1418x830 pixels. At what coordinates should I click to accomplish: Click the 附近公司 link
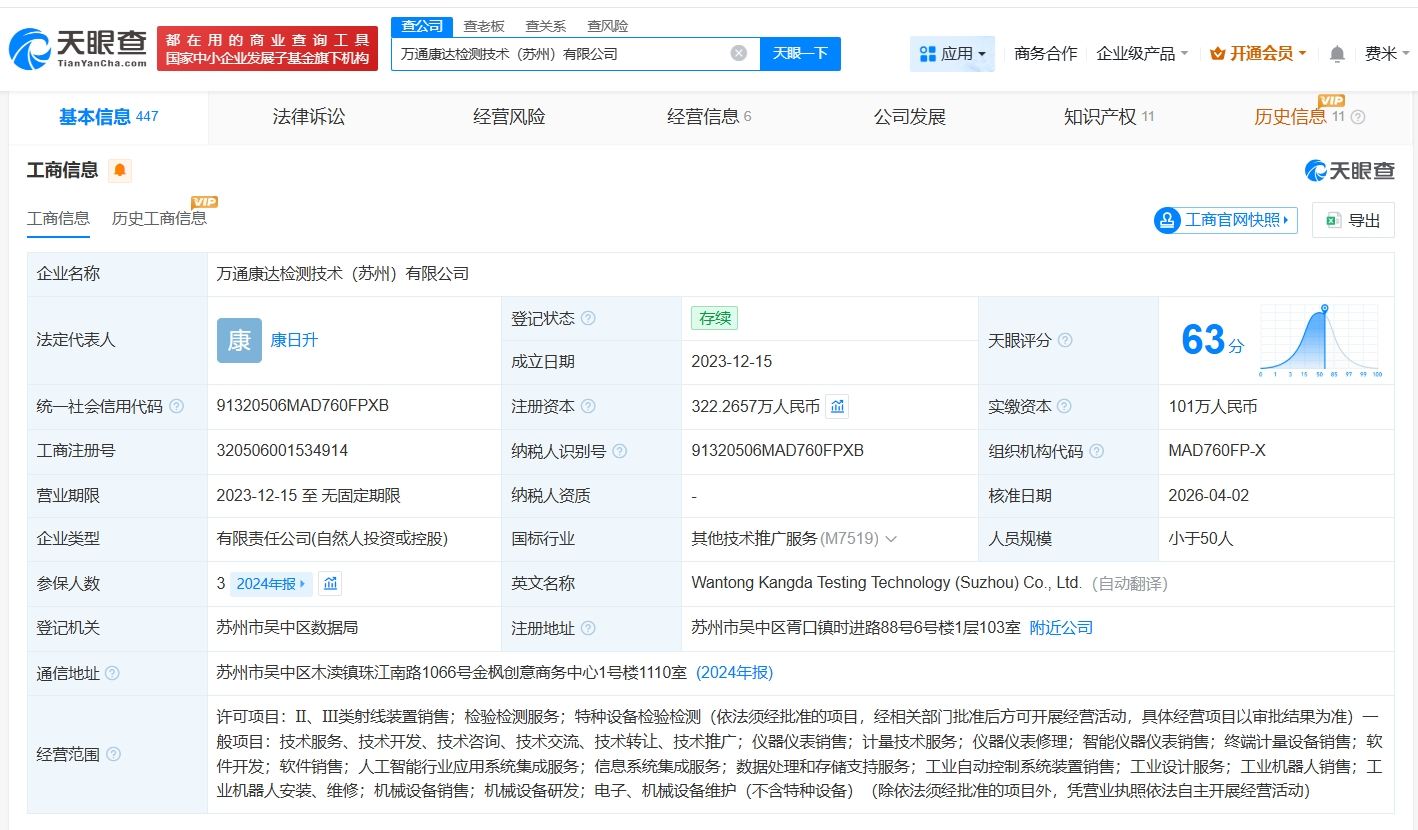pyautogui.click(x=1061, y=628)
